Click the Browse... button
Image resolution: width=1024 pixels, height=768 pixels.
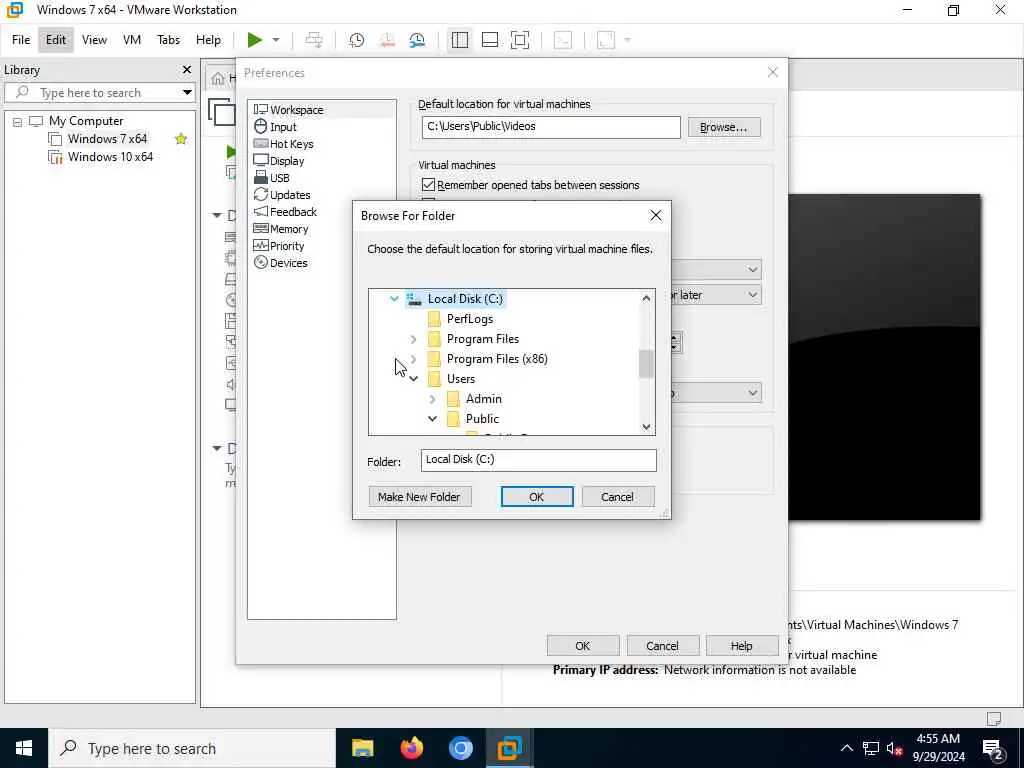pos(724,127)
